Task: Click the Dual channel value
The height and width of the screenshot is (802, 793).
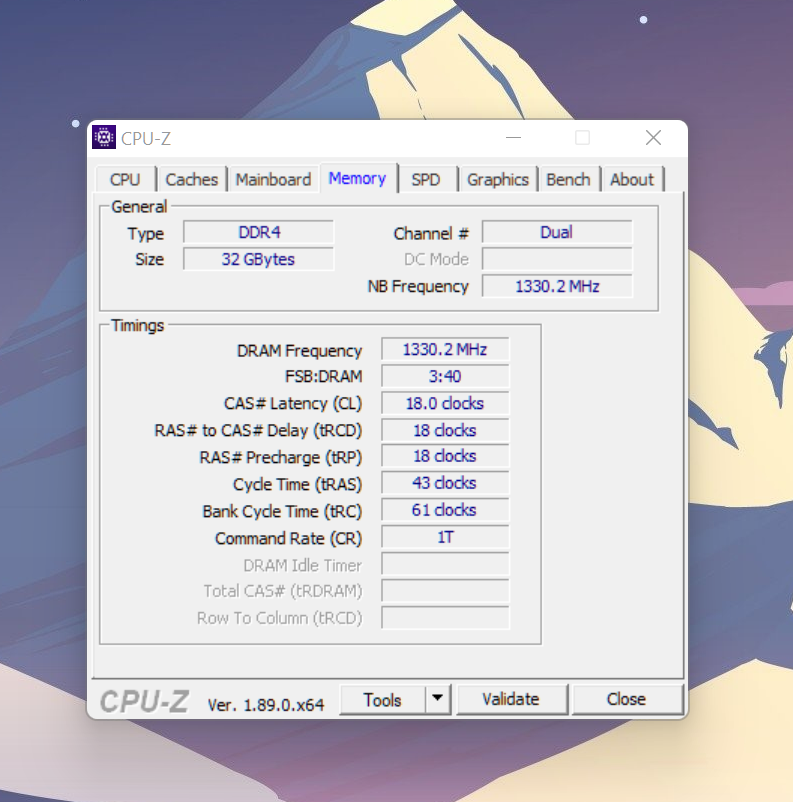Action: [x=557, y=232]
